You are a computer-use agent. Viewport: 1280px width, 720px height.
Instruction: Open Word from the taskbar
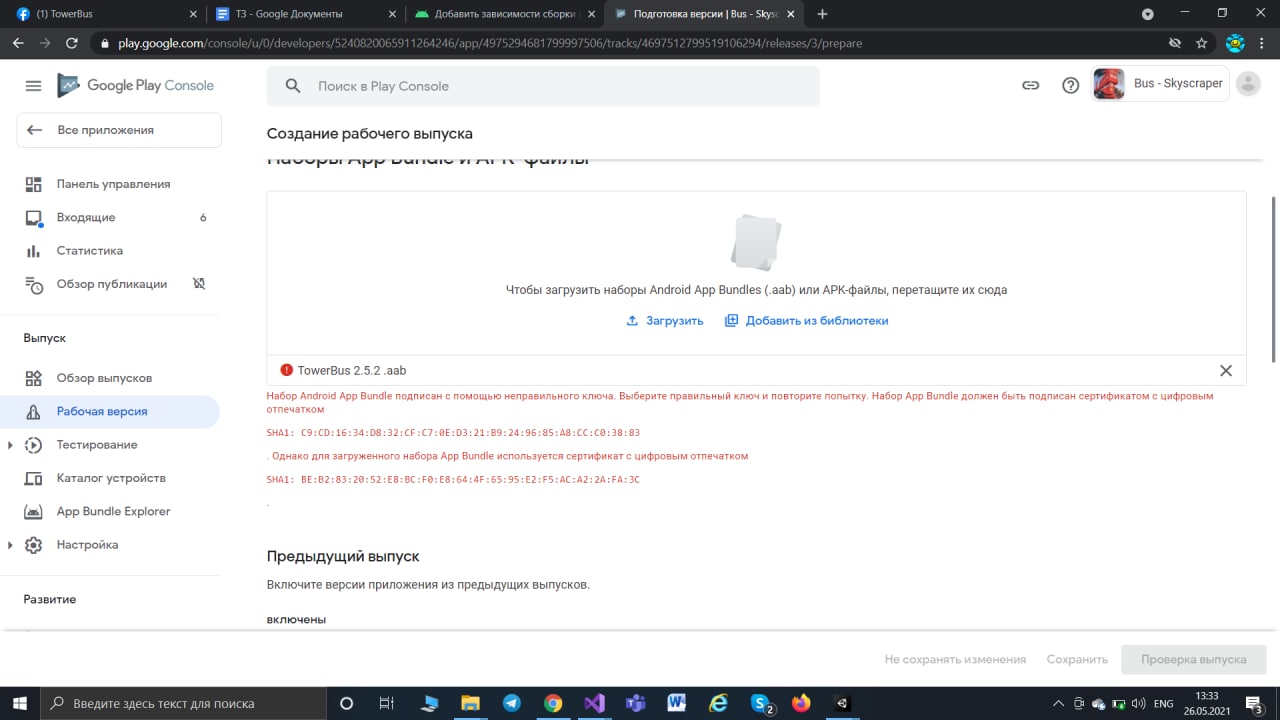(677, 703)
